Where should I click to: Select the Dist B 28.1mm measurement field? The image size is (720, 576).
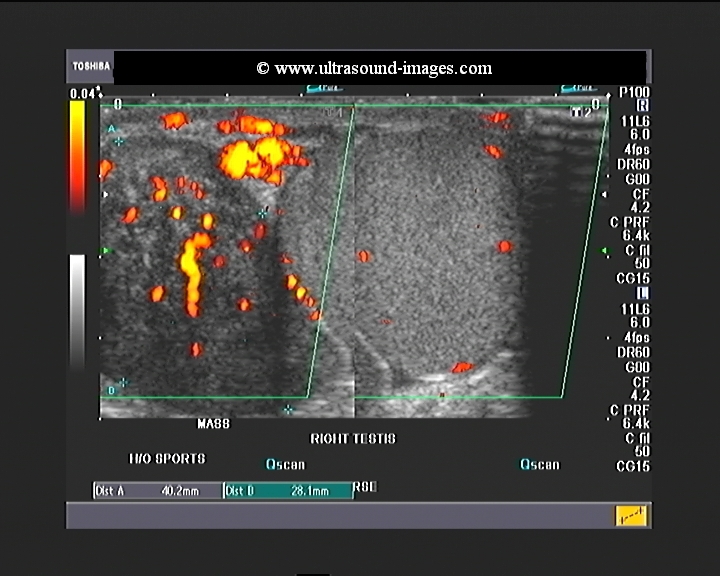(x=287, y=491)
